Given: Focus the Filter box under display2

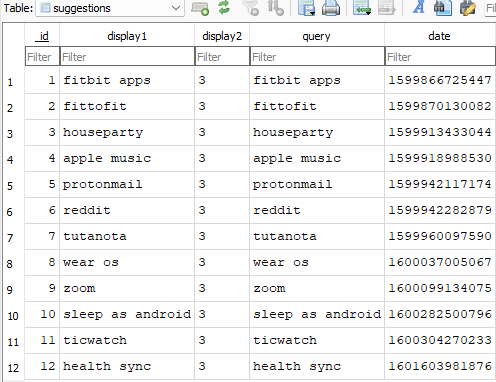Looking at the screenshot, I should click(222, 57).
